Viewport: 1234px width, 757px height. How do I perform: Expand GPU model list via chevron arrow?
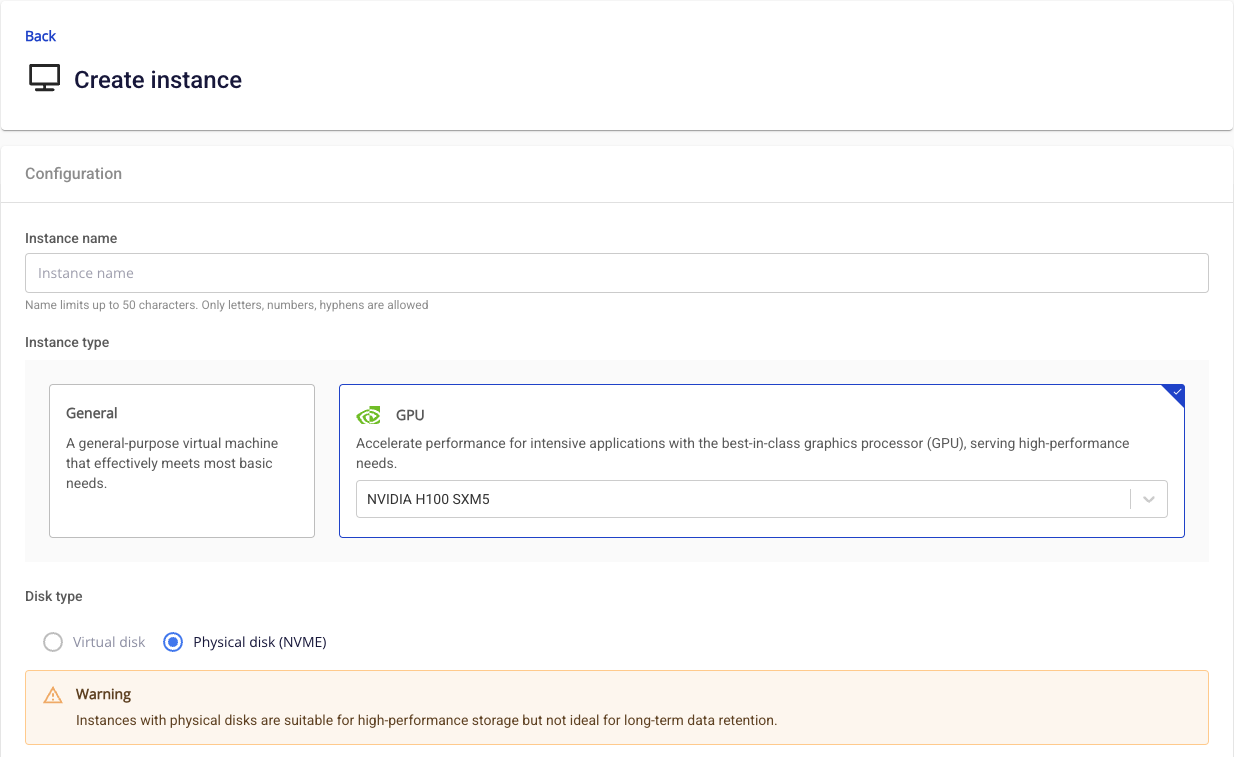coord(1149,499)
